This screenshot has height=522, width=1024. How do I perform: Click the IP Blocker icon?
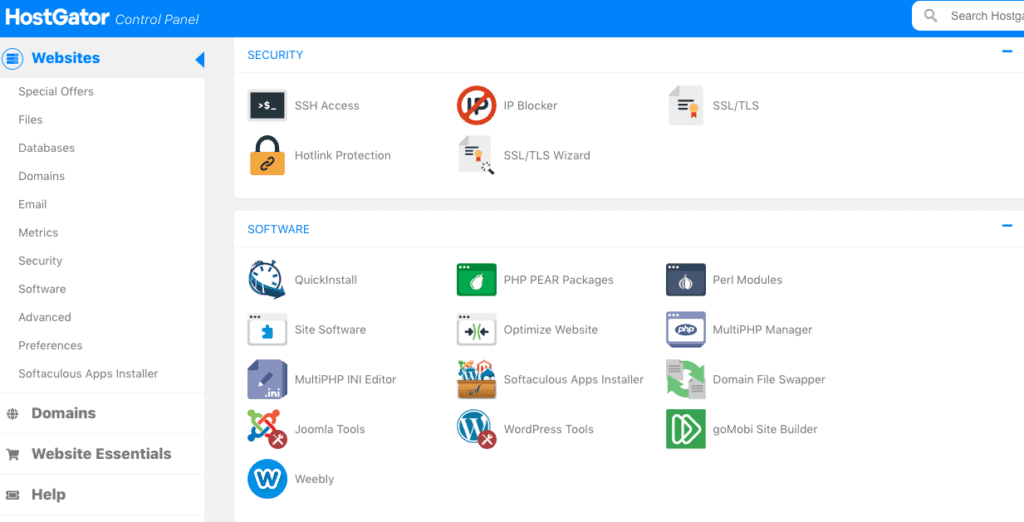click(x=476, y=105)
